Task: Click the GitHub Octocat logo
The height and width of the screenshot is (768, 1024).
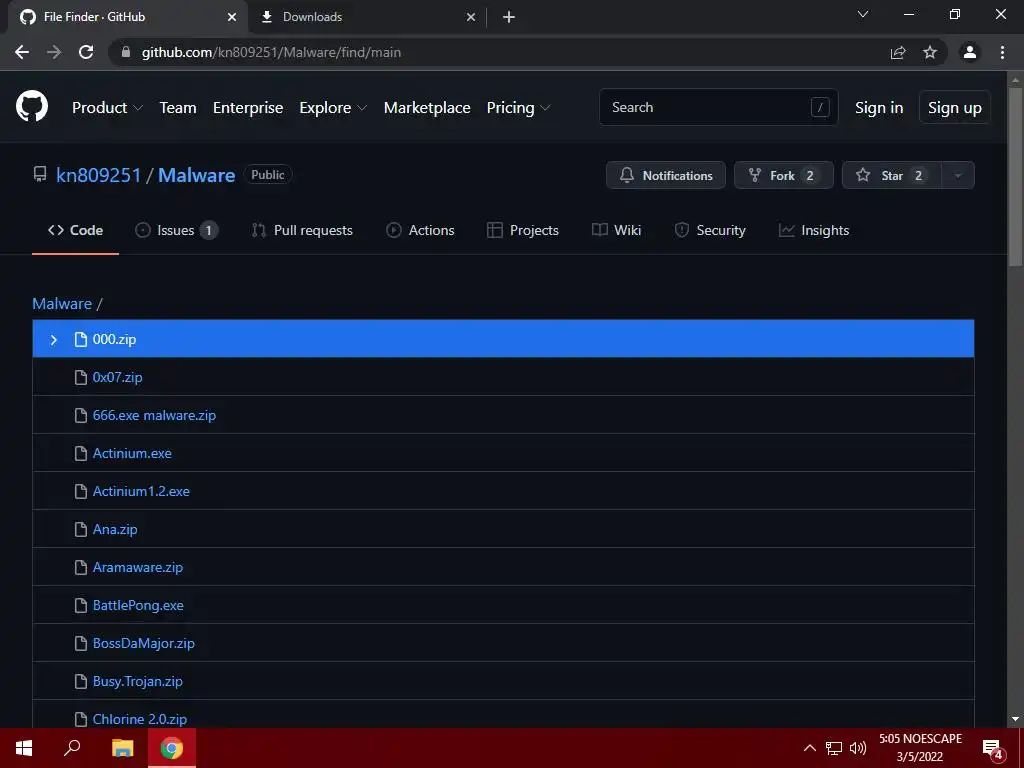Action: [x=31, y=107]
